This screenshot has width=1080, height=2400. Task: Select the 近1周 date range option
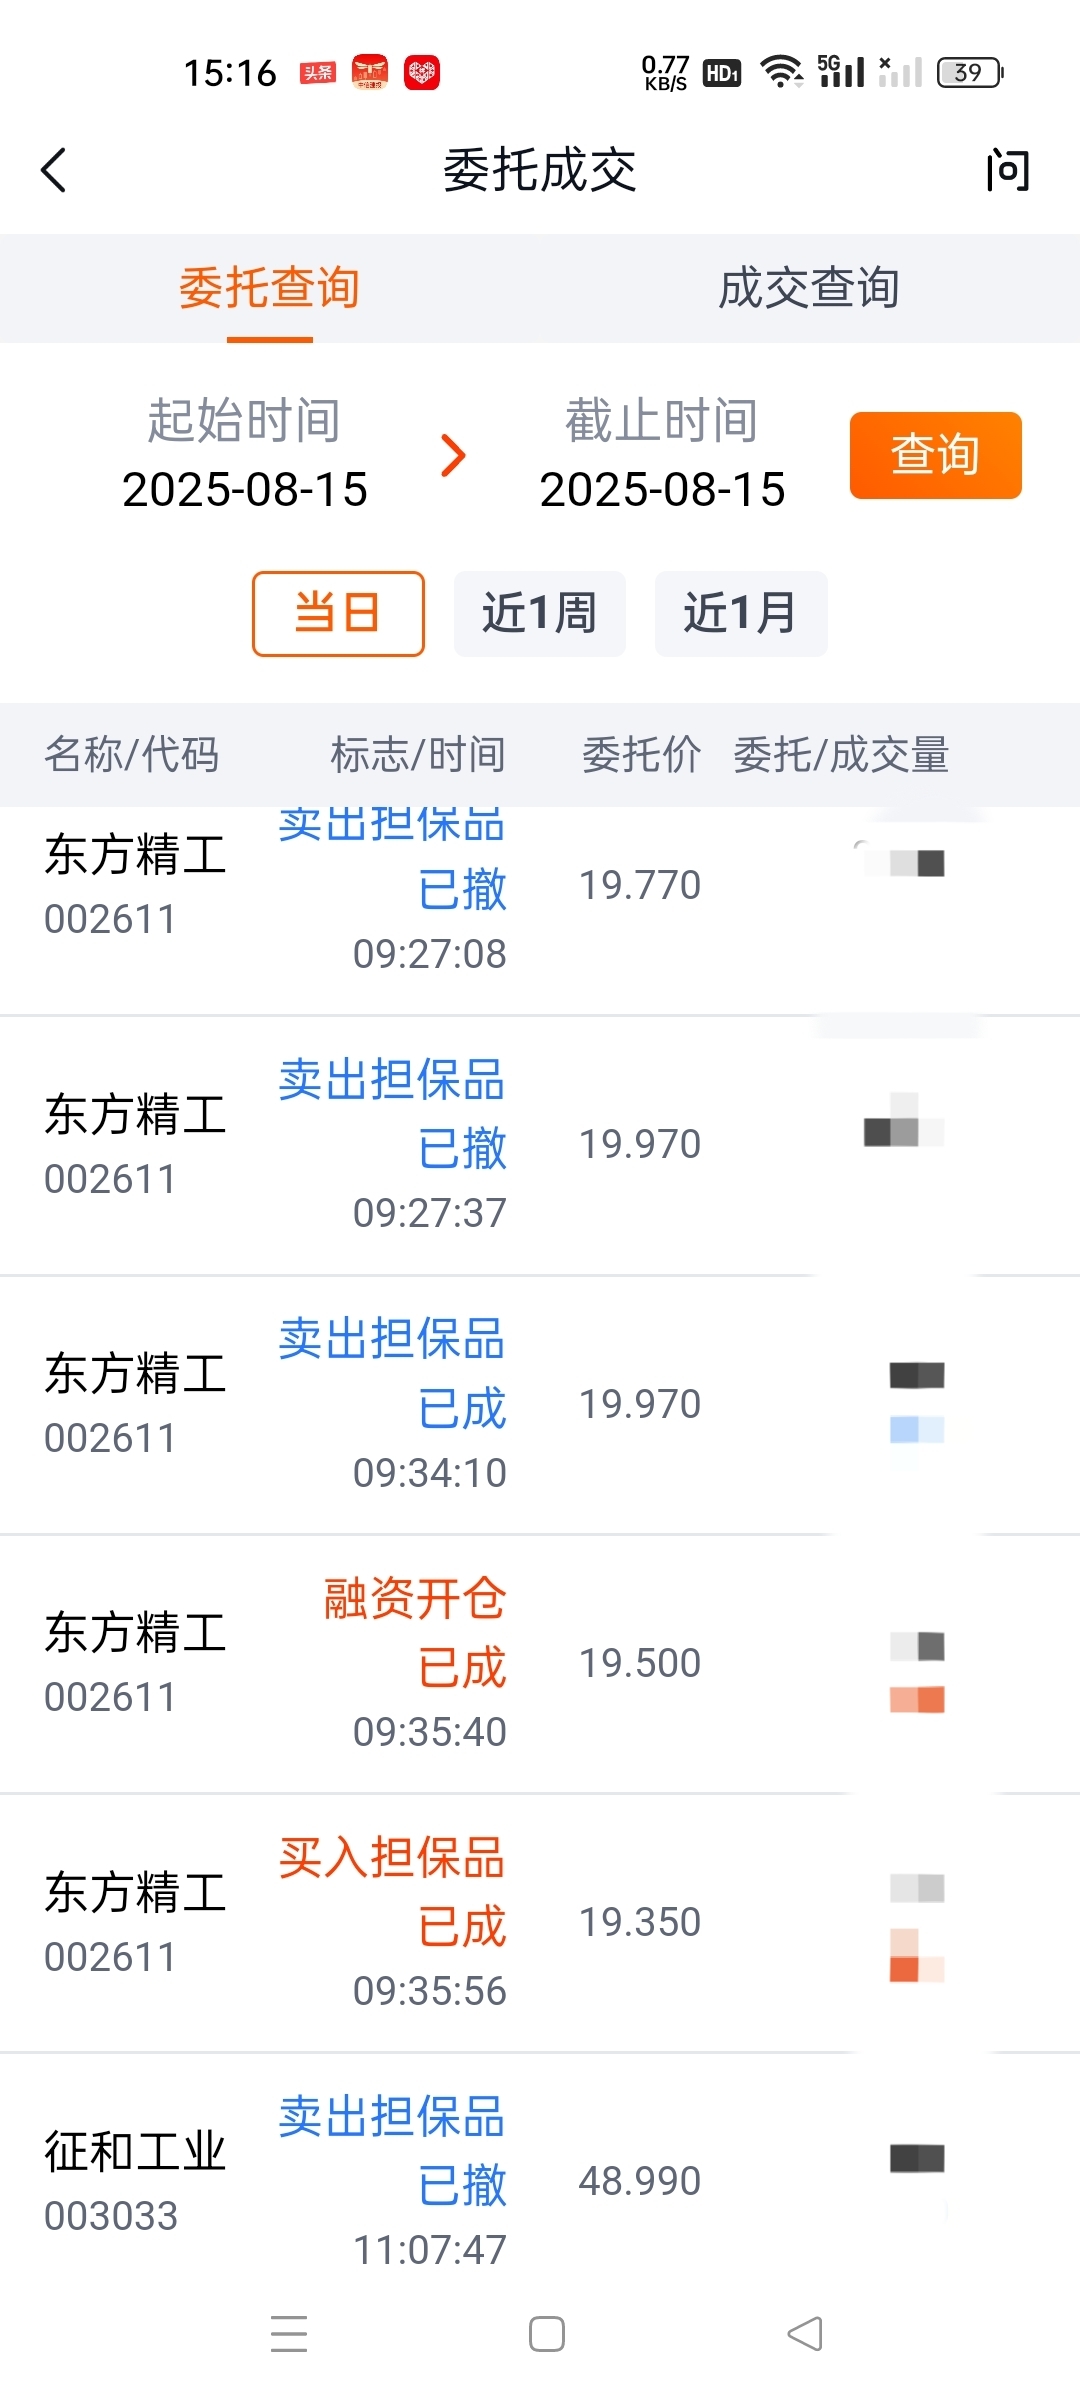(x=540, y=613)
